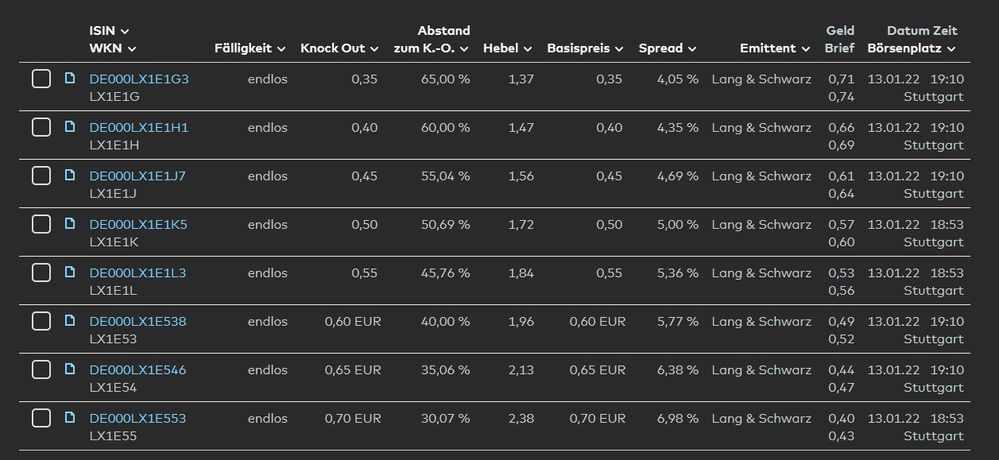Click document icon beside DE000LX1E538
This screenshot has height=460, width=999.
70,320
